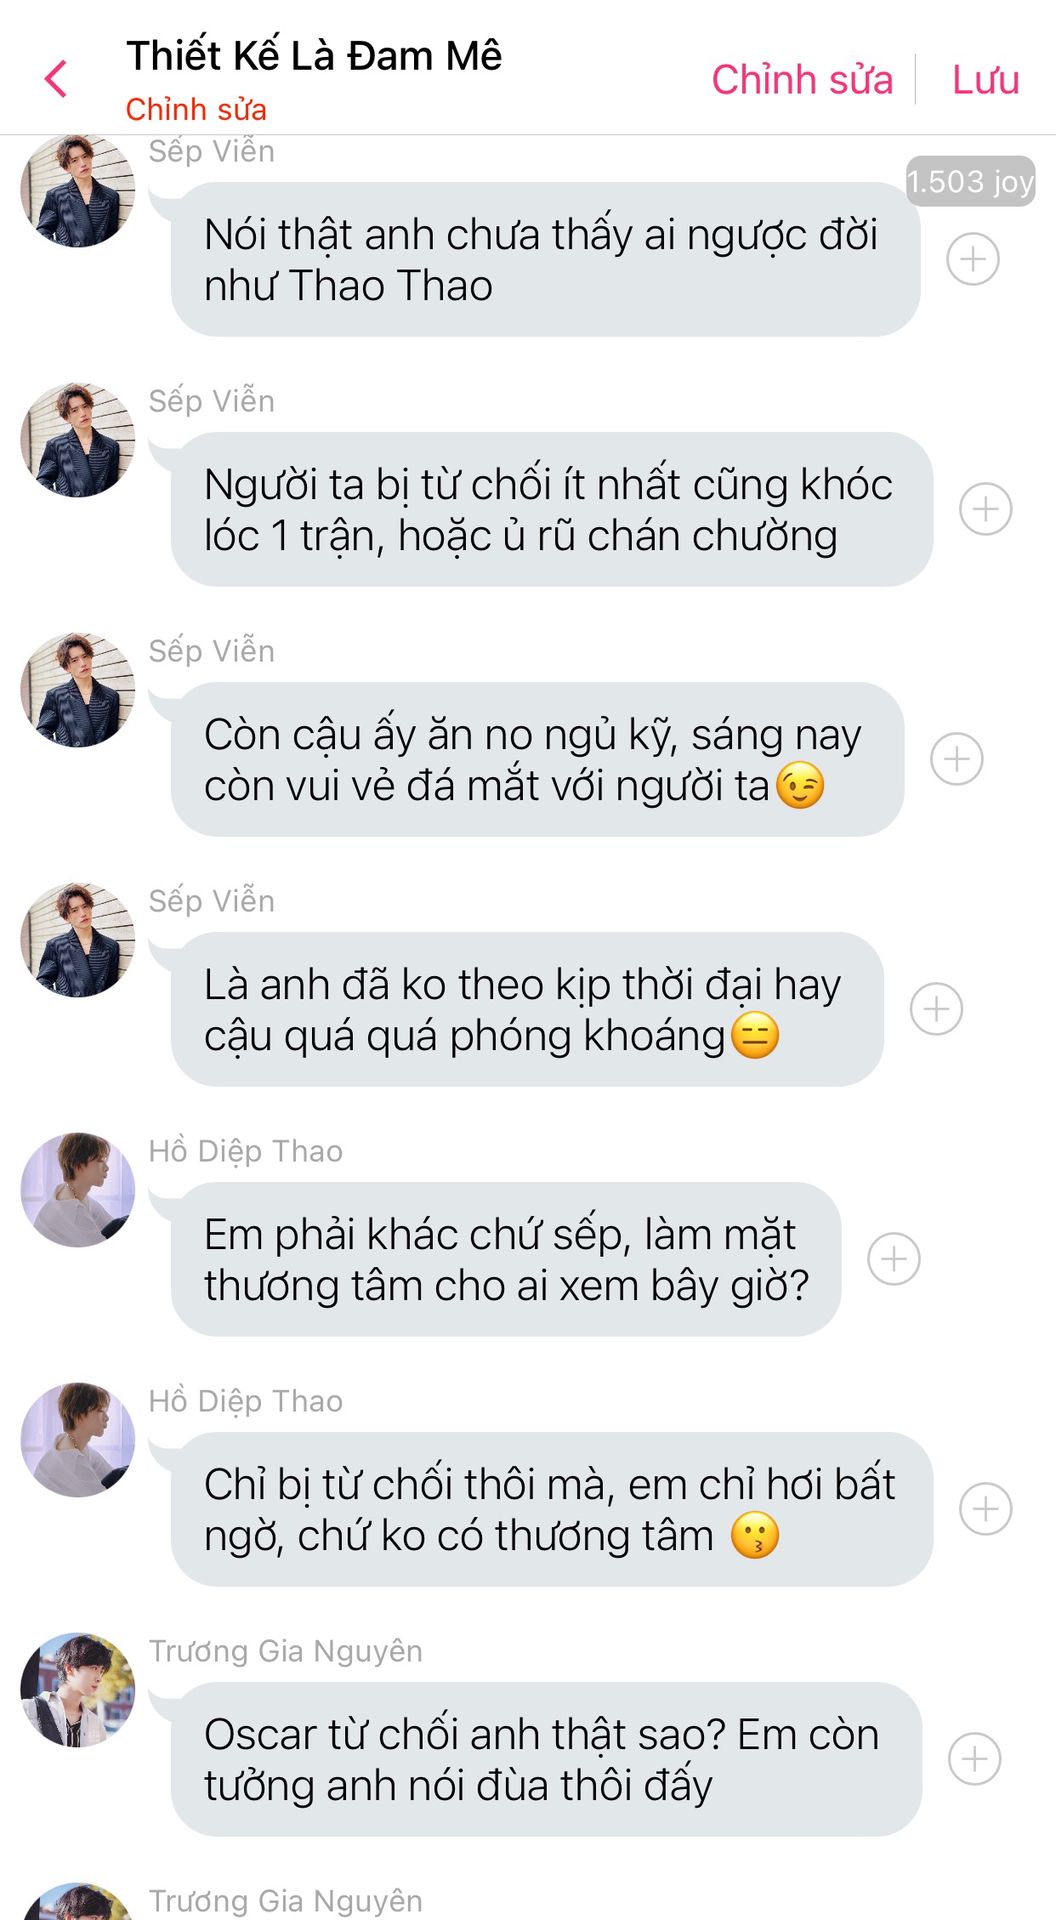Tap the "Thiết Kế Là Đam Mê" title
The image size is (1056, 1920).
314,56
